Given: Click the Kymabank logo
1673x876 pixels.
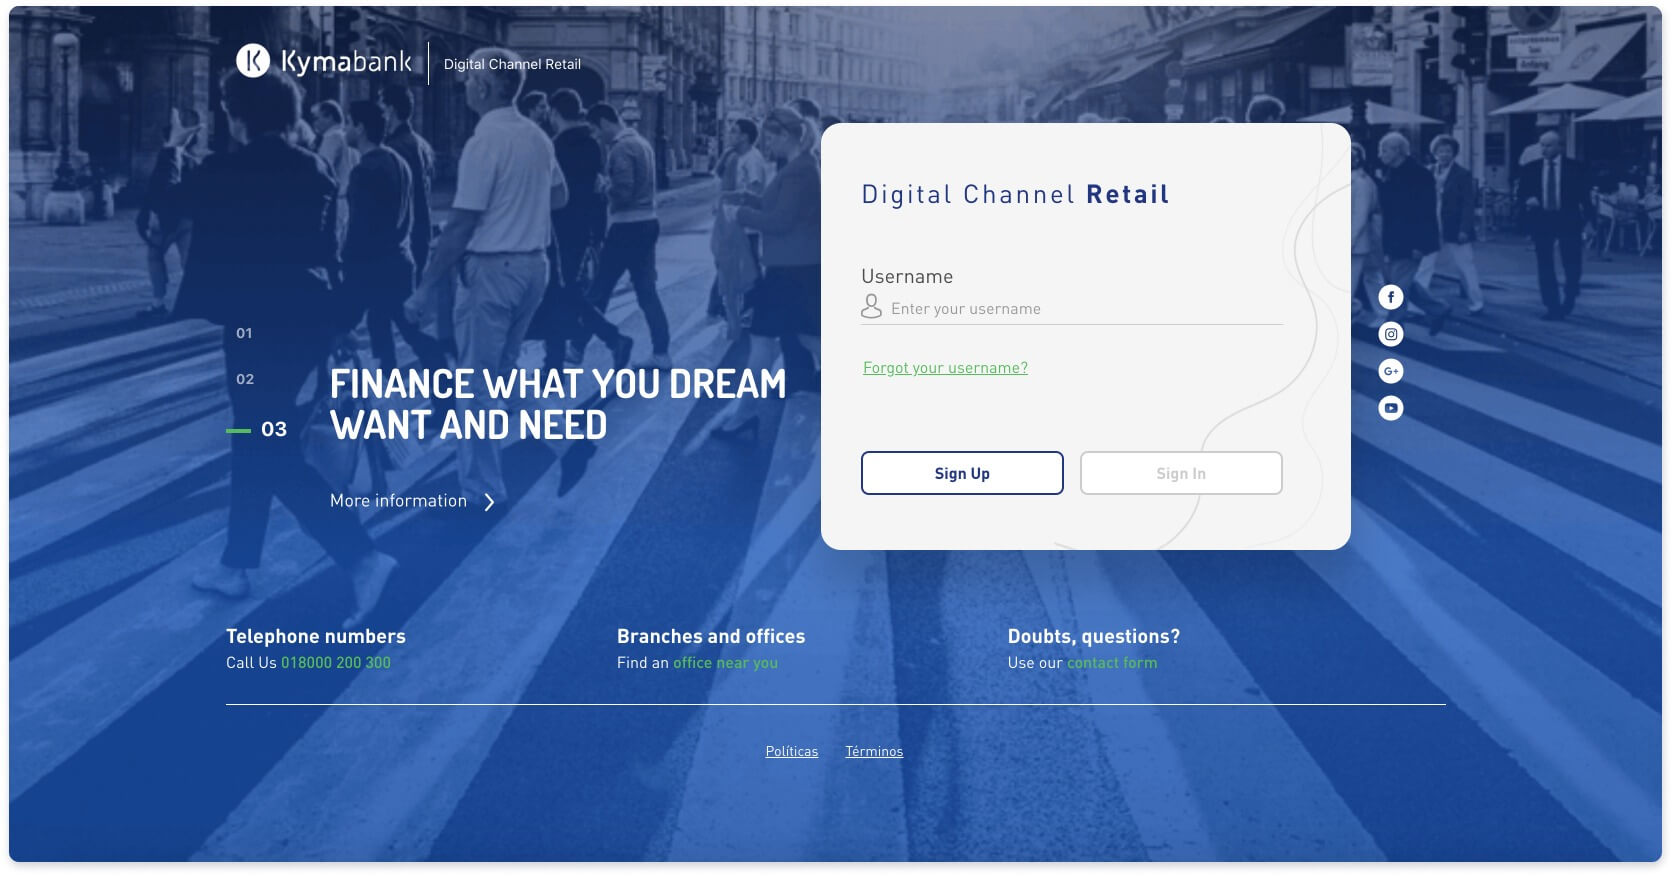Looking at the screenshot, I should point(324,62).
